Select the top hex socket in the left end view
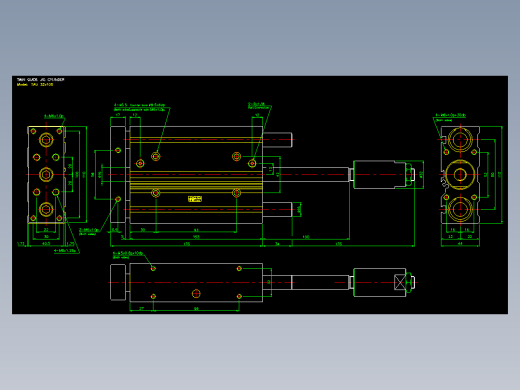 point(46,140)
